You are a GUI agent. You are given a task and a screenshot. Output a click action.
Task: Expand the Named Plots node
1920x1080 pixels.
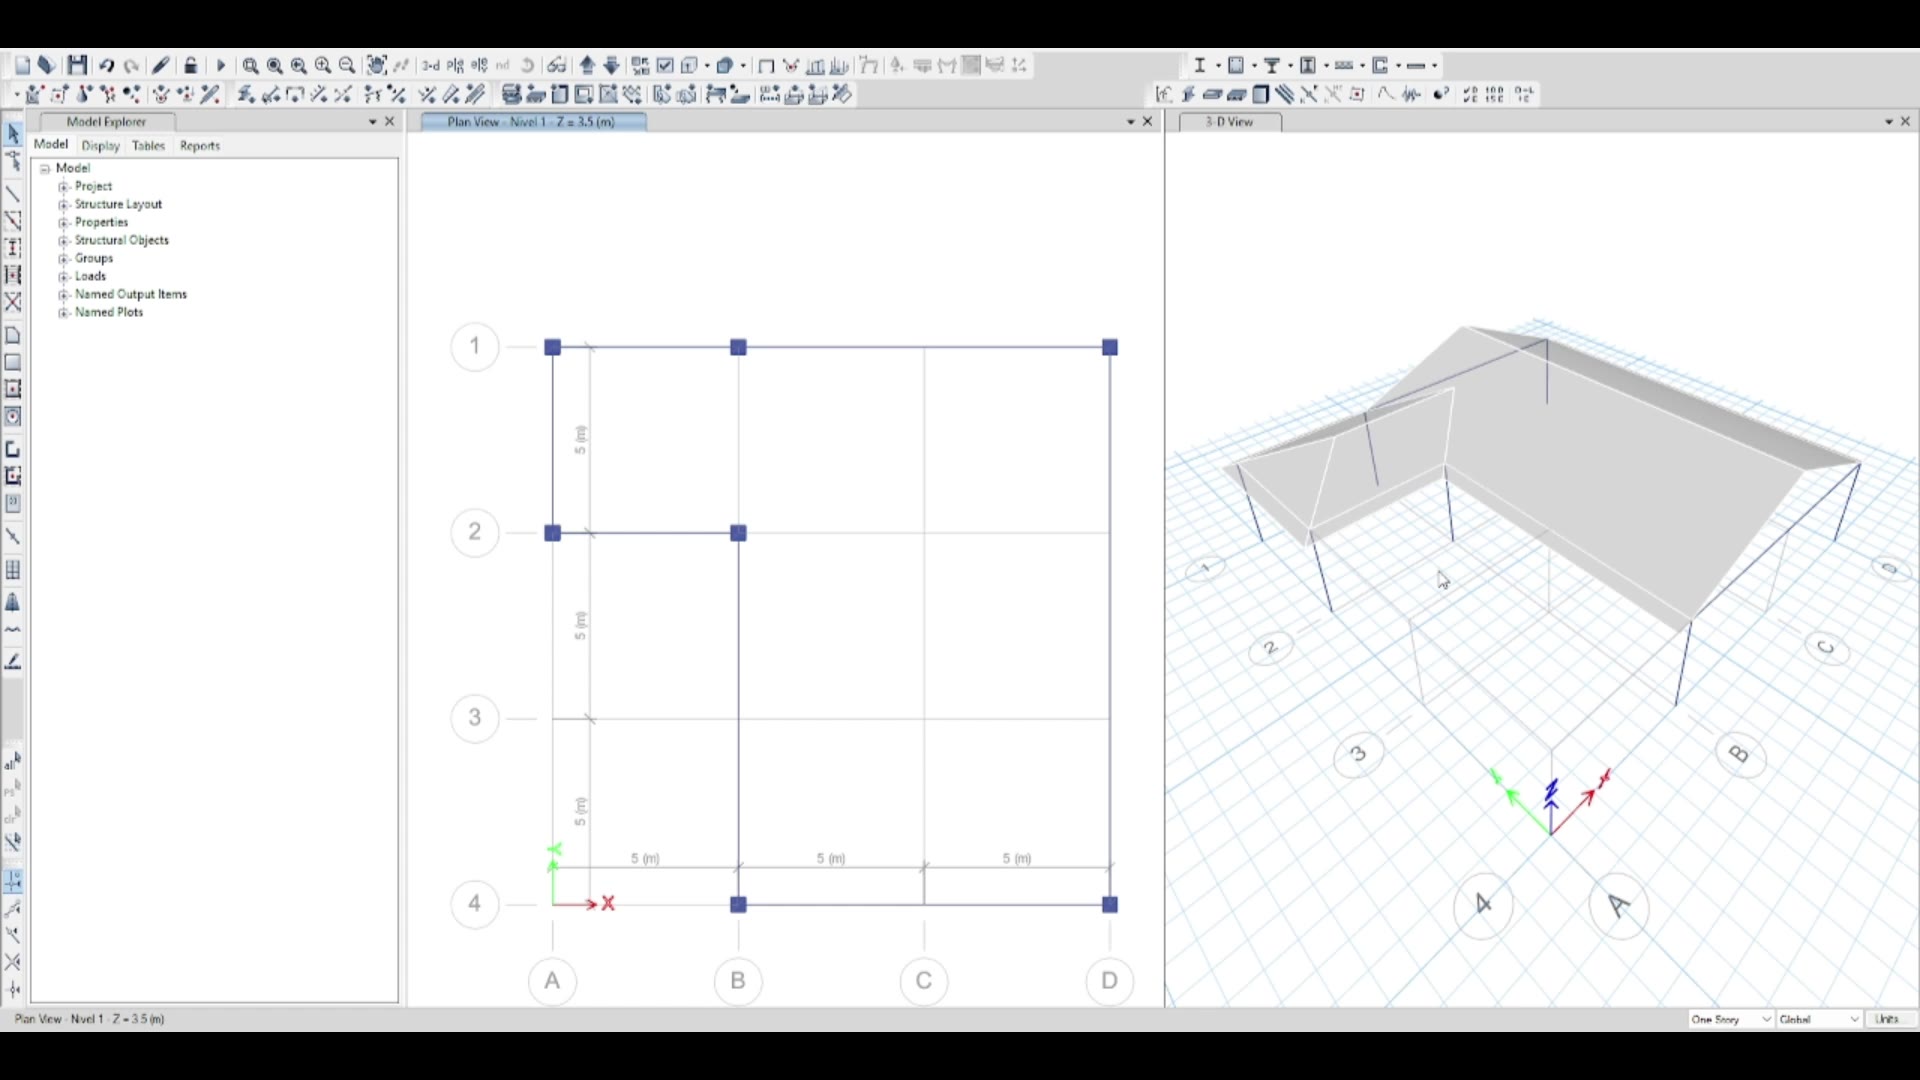[x=64, y=313]
